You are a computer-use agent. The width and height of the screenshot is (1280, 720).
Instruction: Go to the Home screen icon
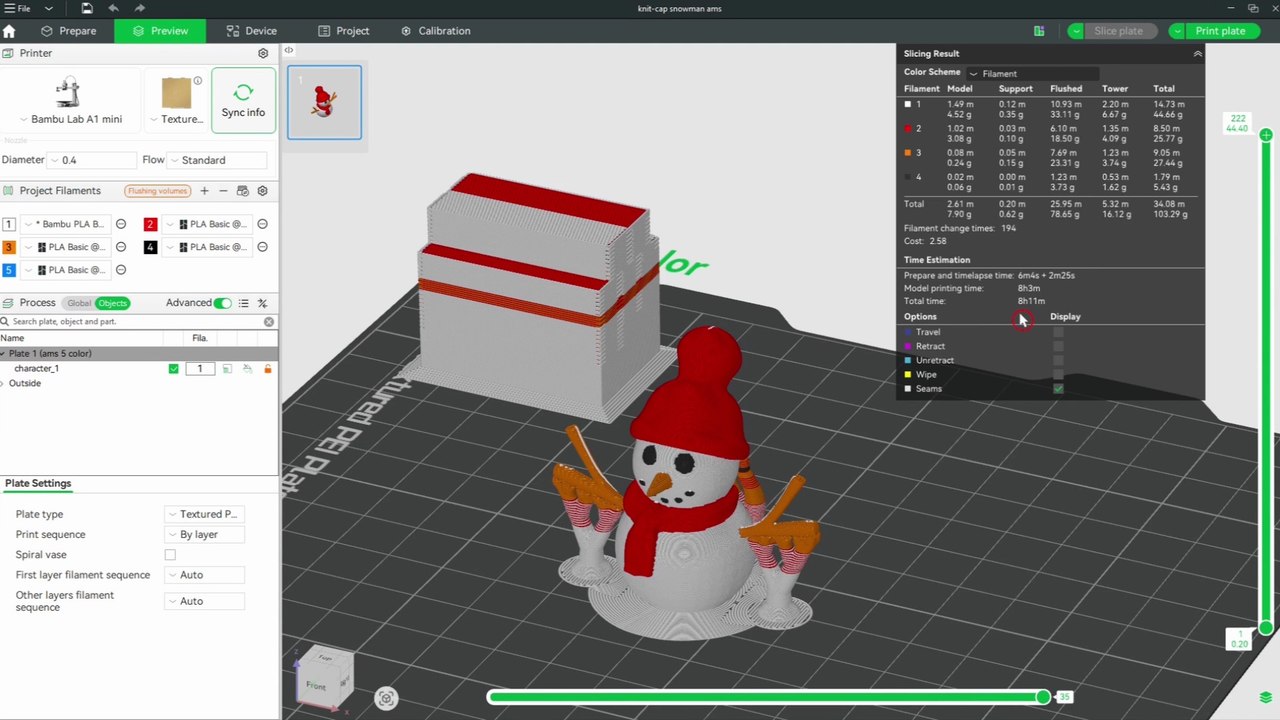coord(9,31)
